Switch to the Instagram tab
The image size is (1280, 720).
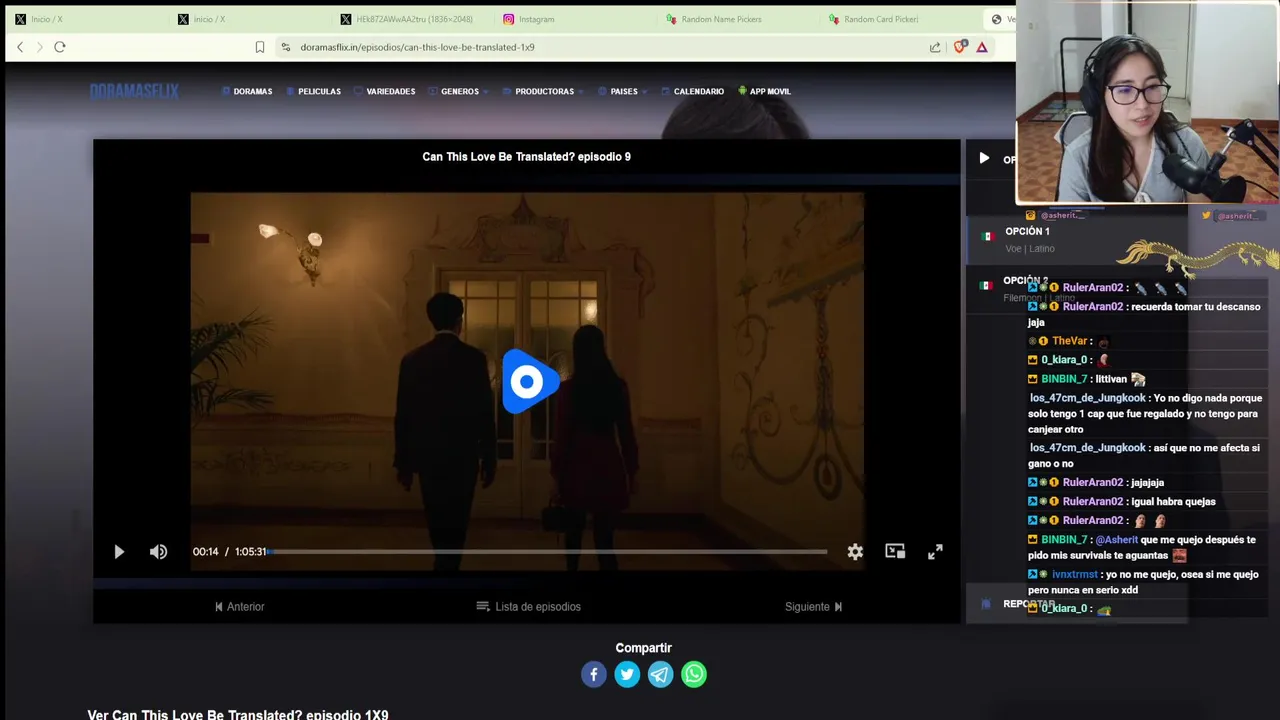coord(575,19)
